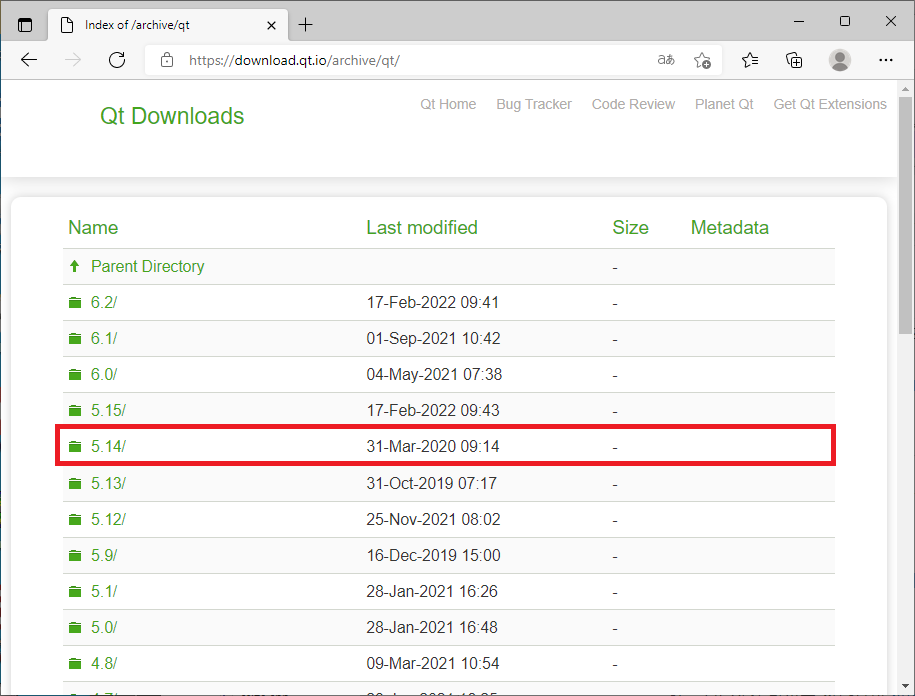The width and height of the screenshot is (915, 696).
Task: Select the Index of /archive/qt tab
Action: pyautogui.click(x=167, y=25)
